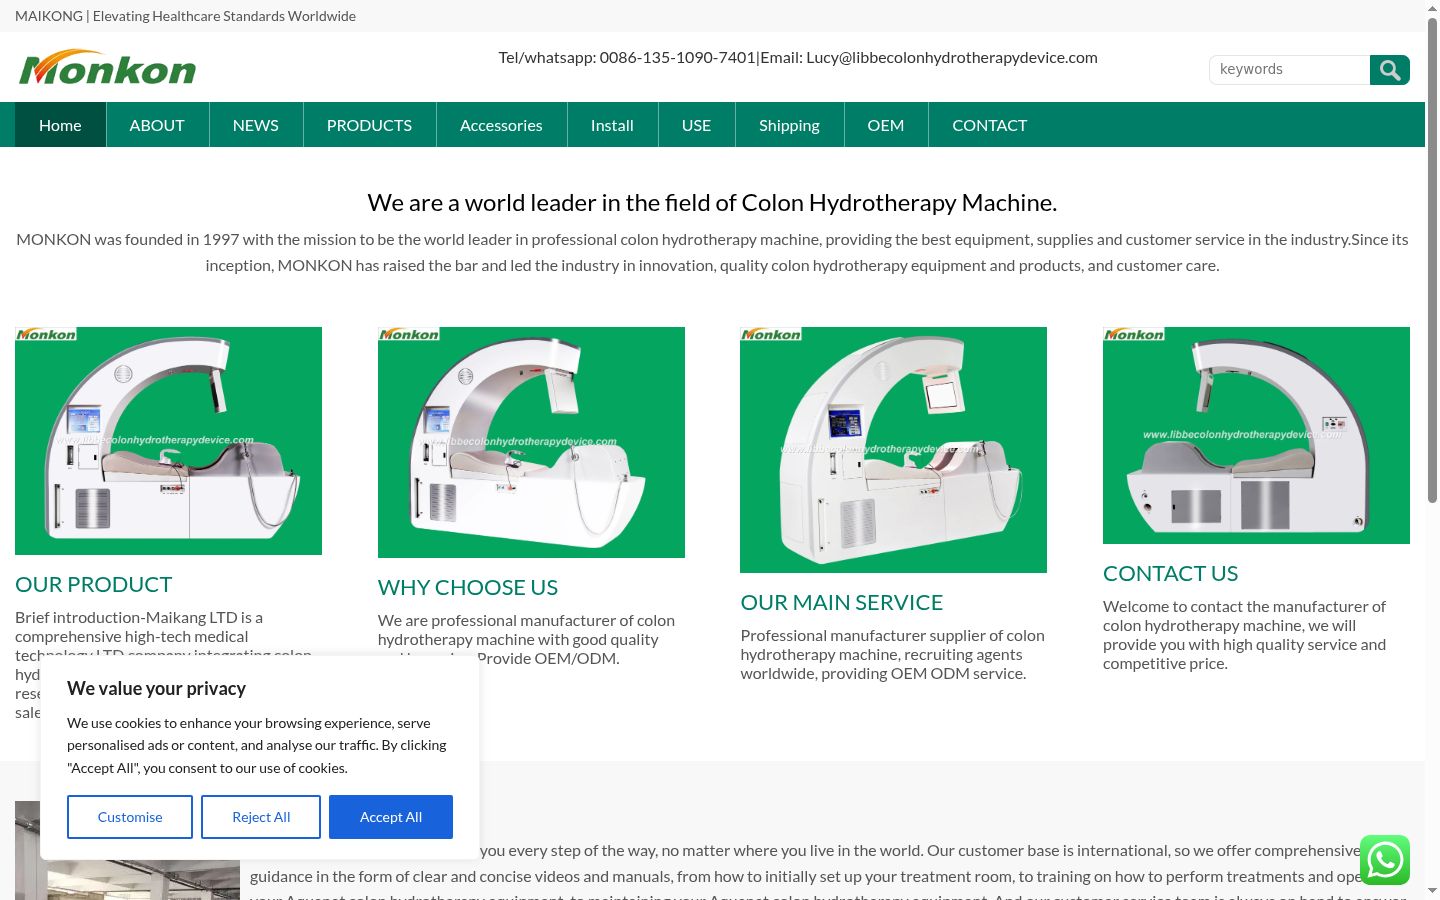Viewport: 1440px width, 900px height.
Task: Click the world leader headline text
Action: 712,203
